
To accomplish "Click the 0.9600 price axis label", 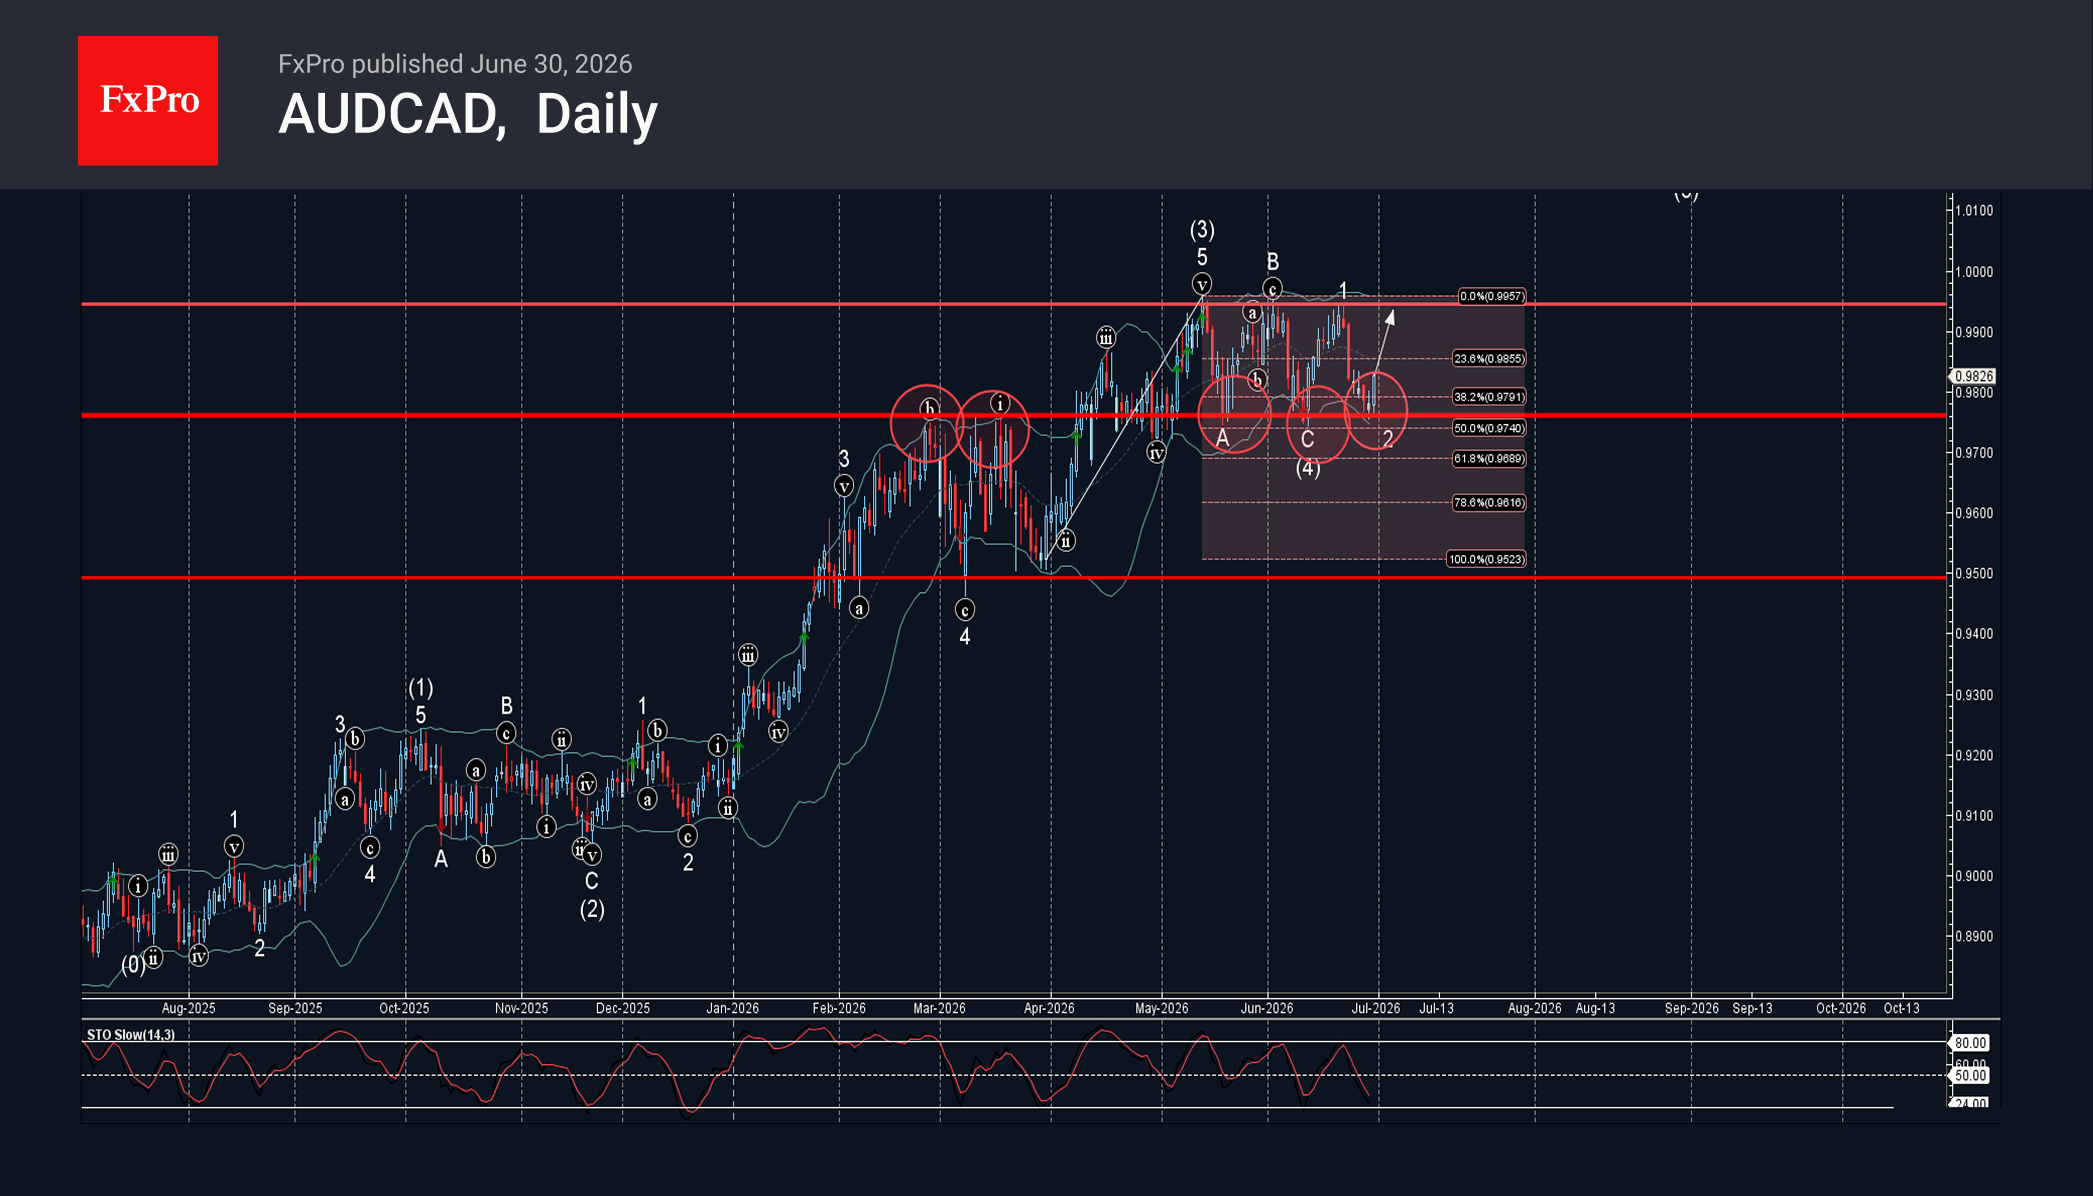I will point(1974,513).
